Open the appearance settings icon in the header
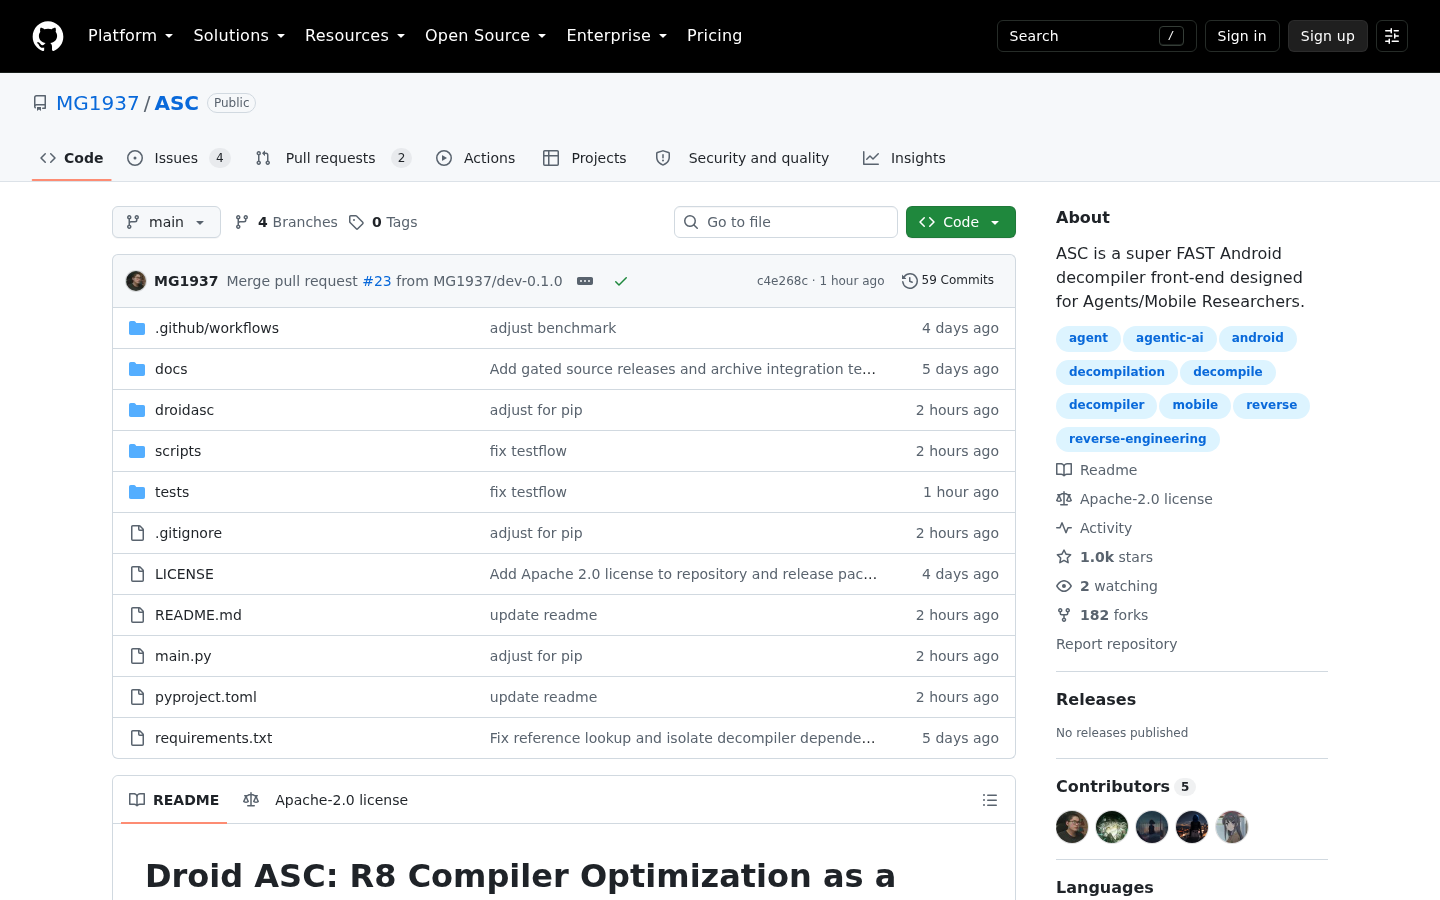The width and height of the screenshot is (1440, 900). pos(1392,36)
